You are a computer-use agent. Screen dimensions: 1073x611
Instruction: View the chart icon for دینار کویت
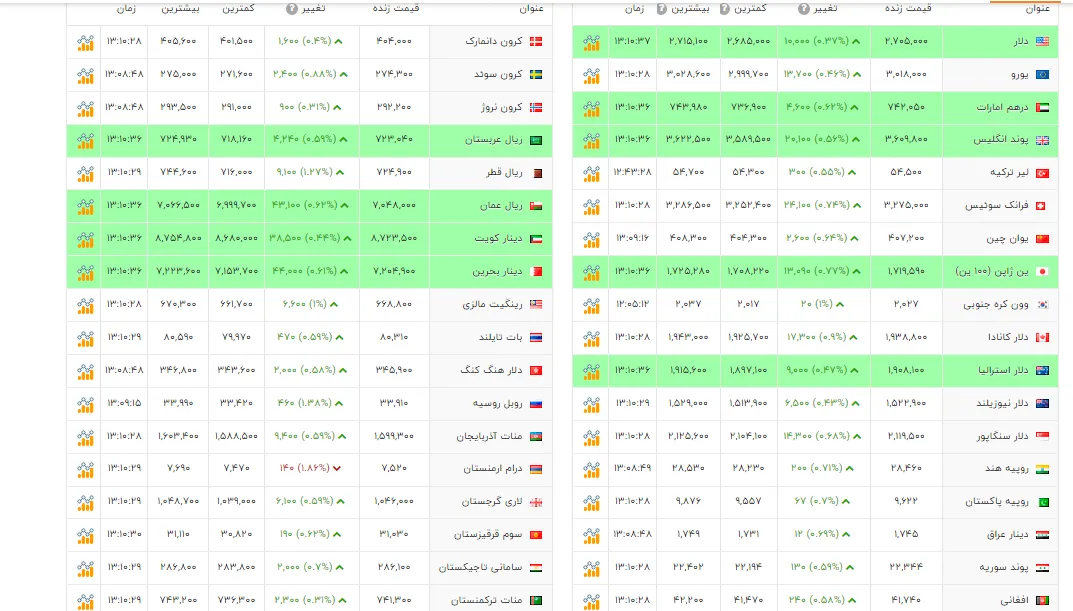pos(86,239)
